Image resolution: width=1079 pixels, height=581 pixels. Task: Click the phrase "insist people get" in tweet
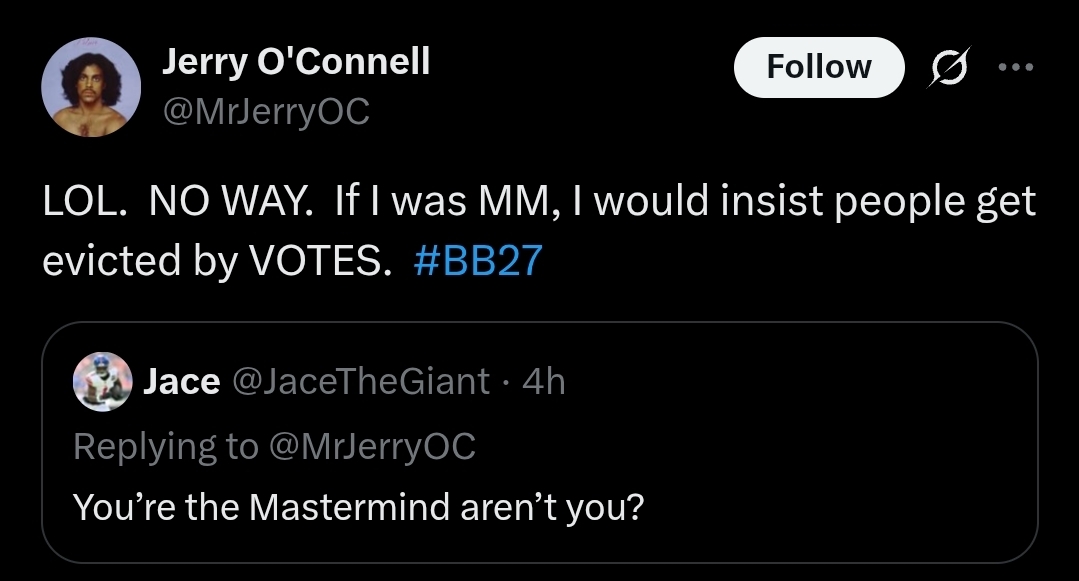(x=868, y=203)
